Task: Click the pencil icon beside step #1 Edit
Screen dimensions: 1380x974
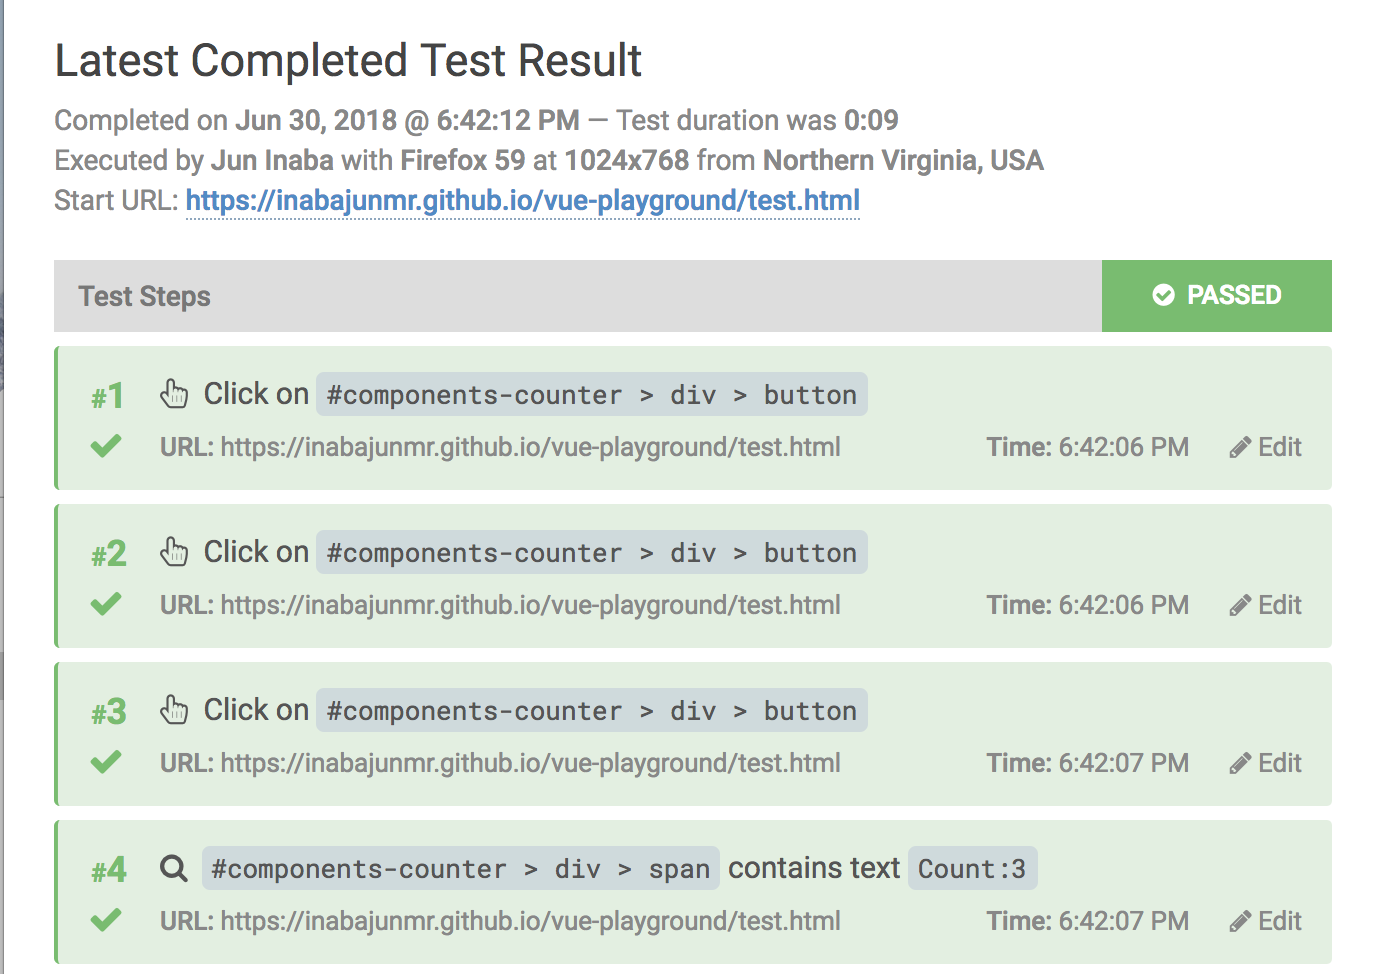Action: tap(1243, 447)
